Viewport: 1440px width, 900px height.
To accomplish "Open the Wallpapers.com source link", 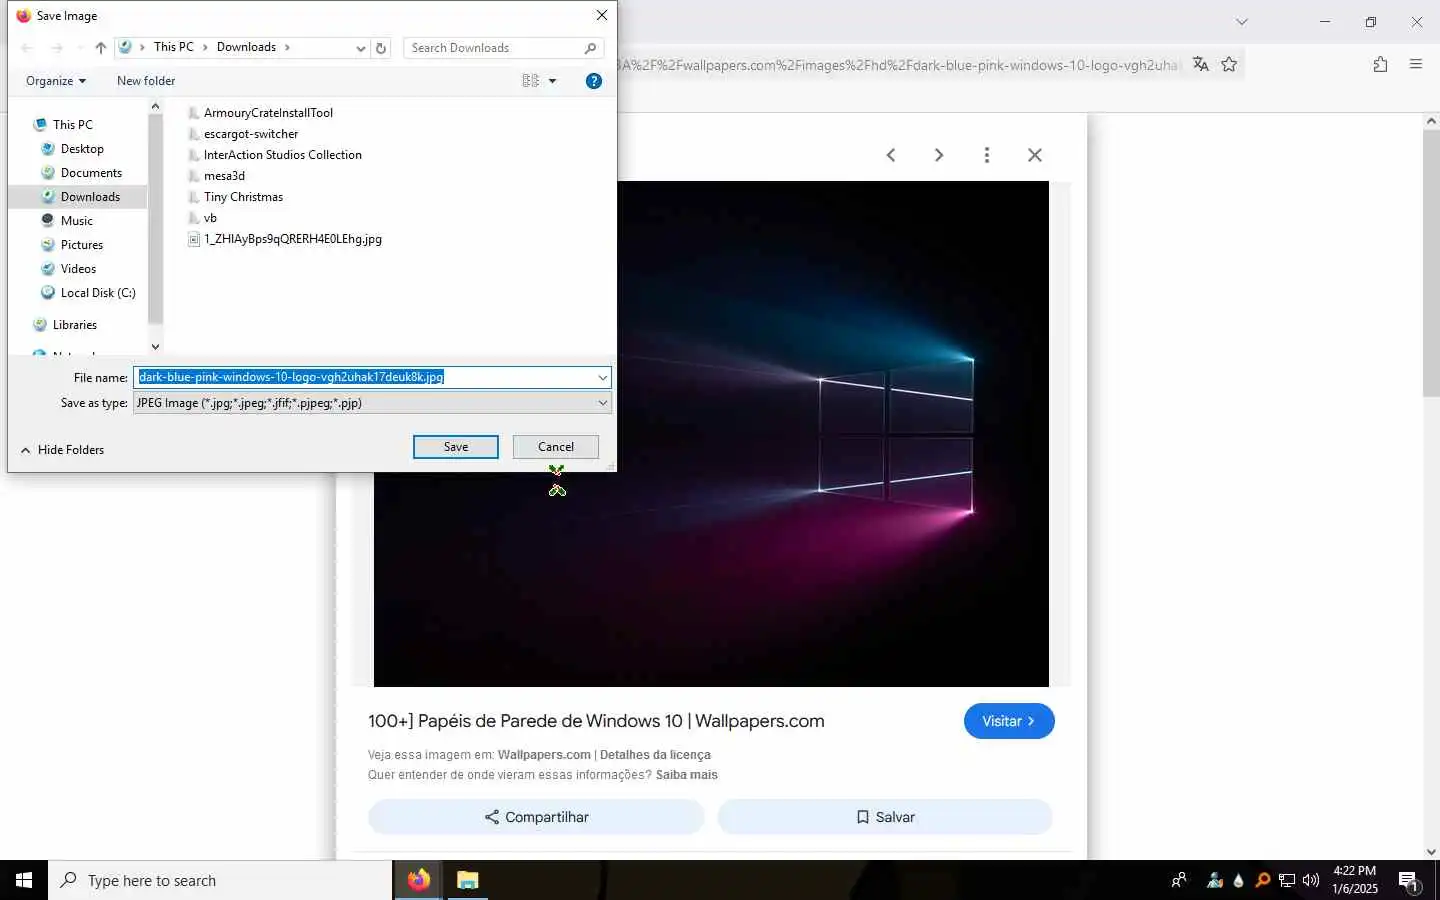I will pos(544,755).
